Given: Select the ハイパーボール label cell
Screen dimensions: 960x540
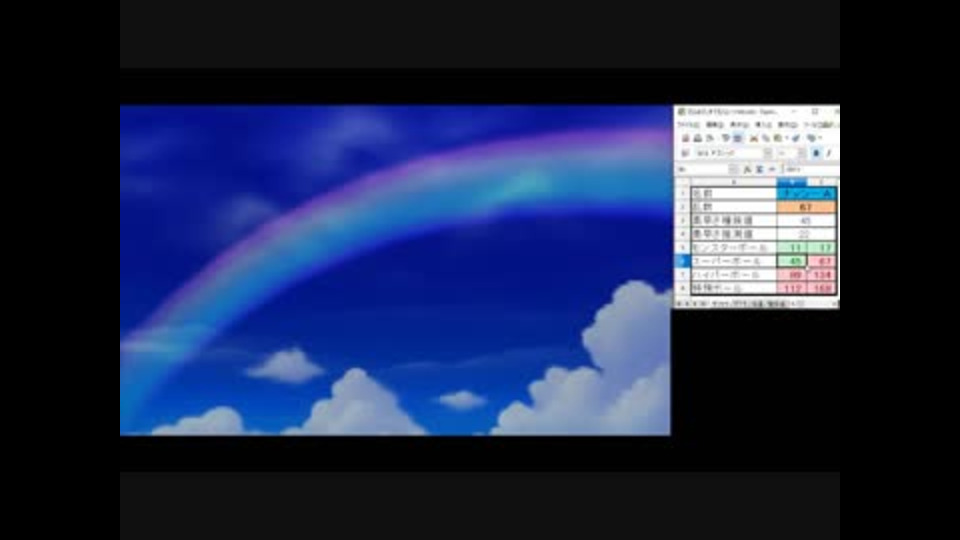Looking at the screenshot, I should pos(733,275).
